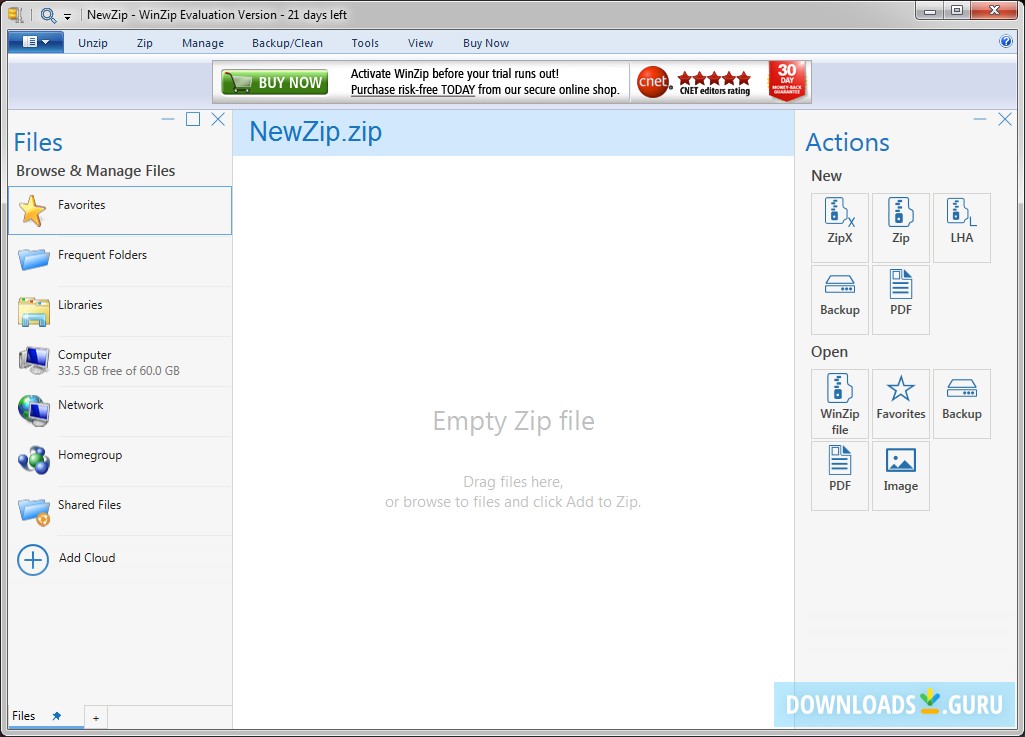Minimize the Files pane

click(168, 119)
